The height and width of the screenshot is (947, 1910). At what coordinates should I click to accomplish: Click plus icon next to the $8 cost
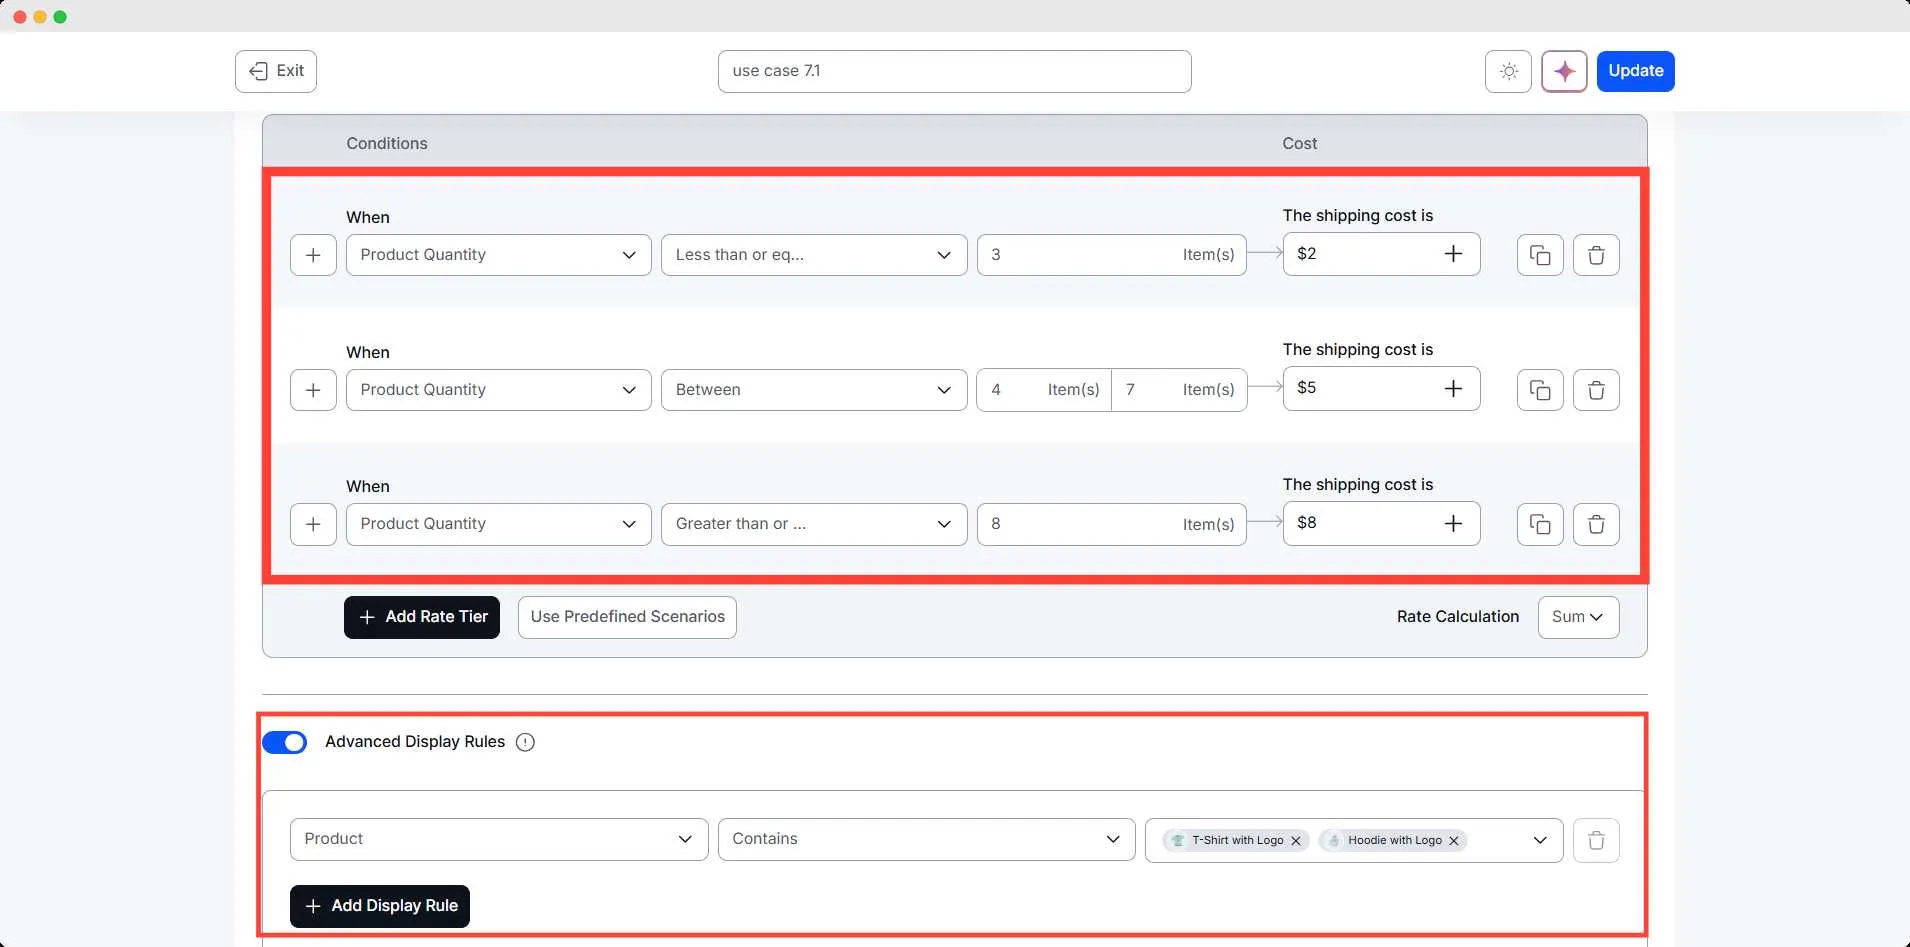(x=1454, y=524)
